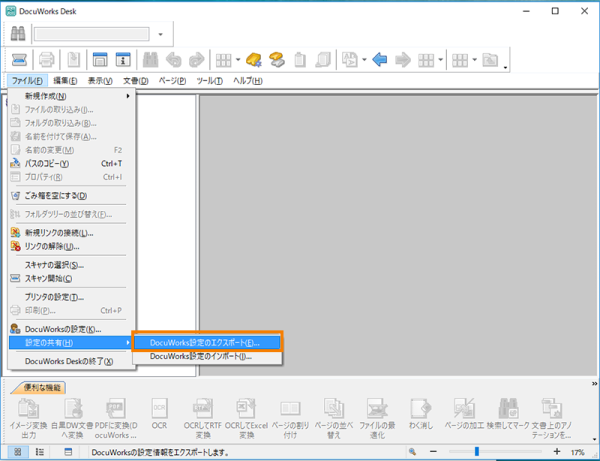Switch to list view in status bar
Image resolution: width=600 pixels, height=461 pixels.
[x=39, y=452]
